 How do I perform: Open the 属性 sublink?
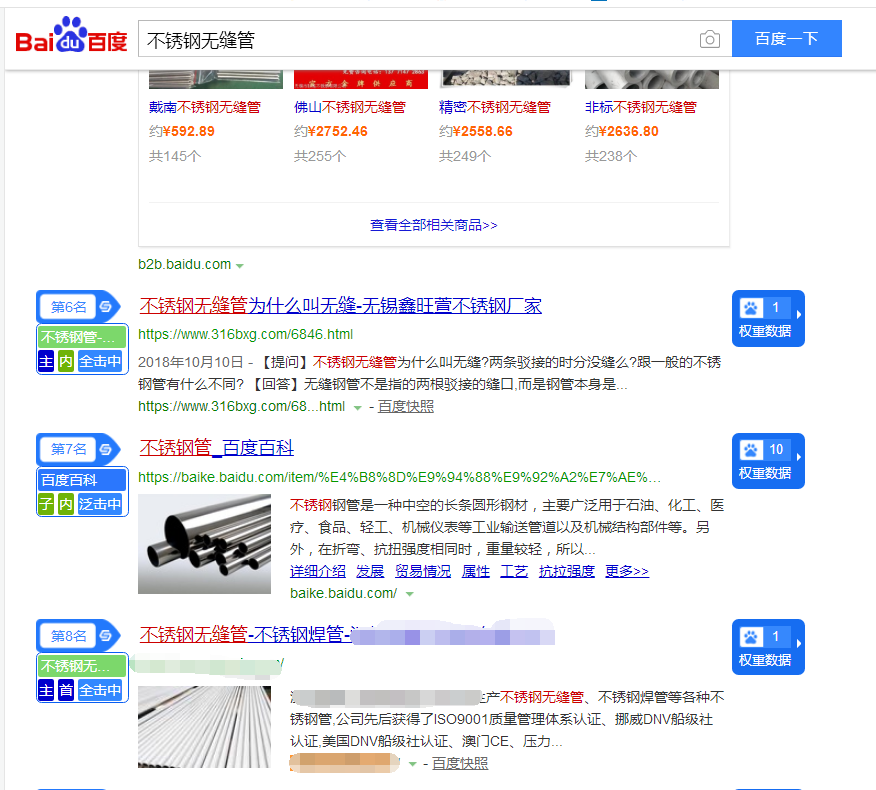[x=475, y=571]
